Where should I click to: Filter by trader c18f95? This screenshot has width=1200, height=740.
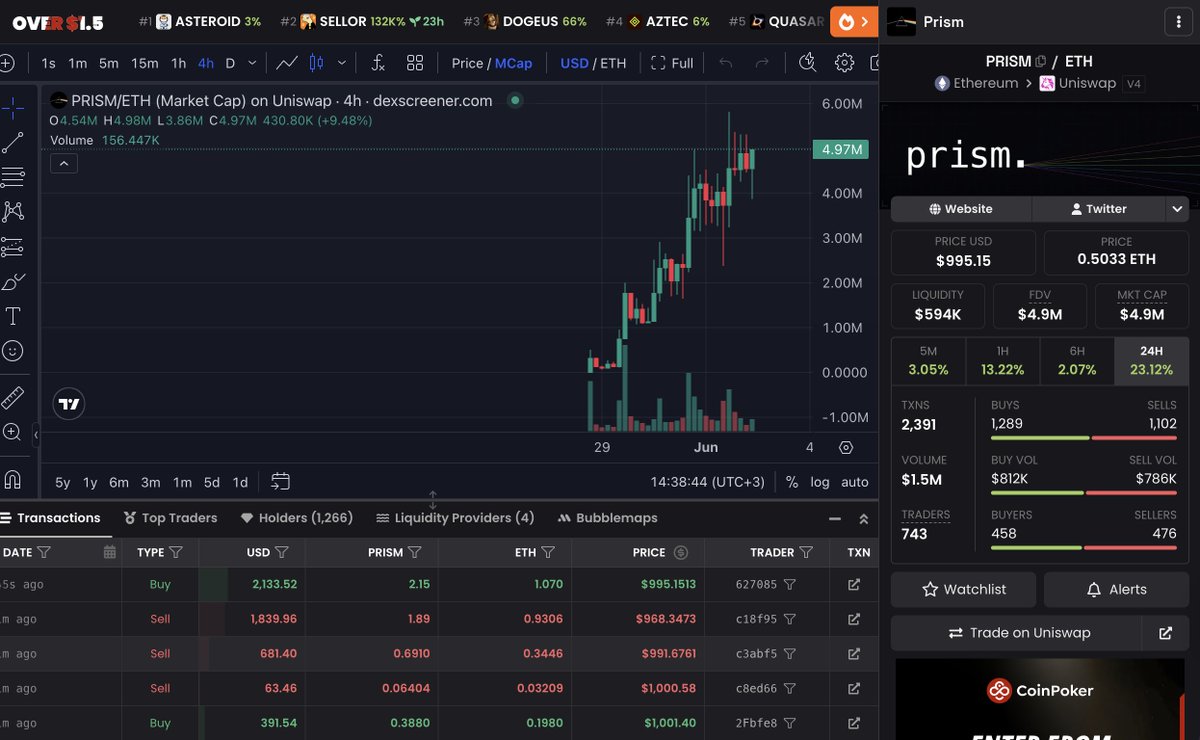[790, 619]
